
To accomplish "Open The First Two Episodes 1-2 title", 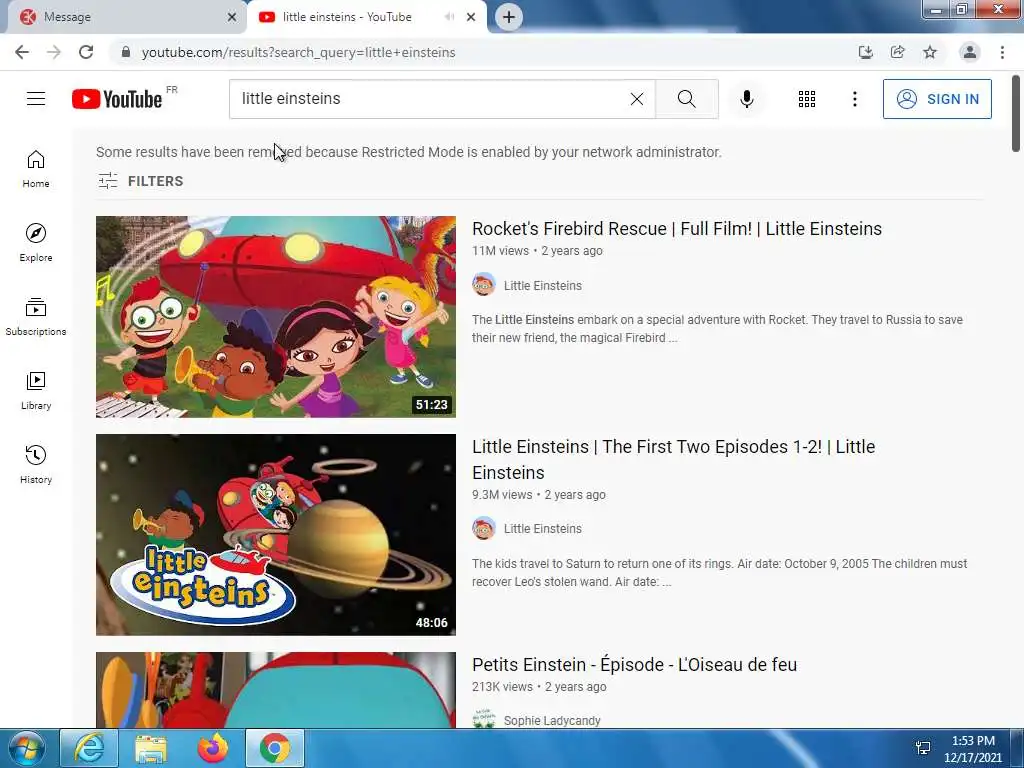I will 673,459.
